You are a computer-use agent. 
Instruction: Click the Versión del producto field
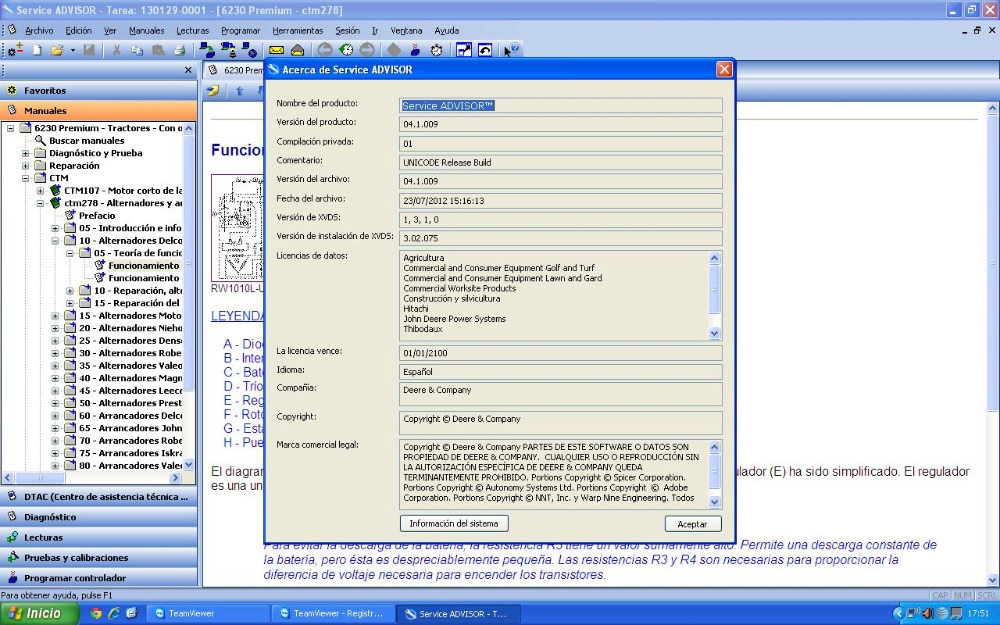(x=561, y=124)
